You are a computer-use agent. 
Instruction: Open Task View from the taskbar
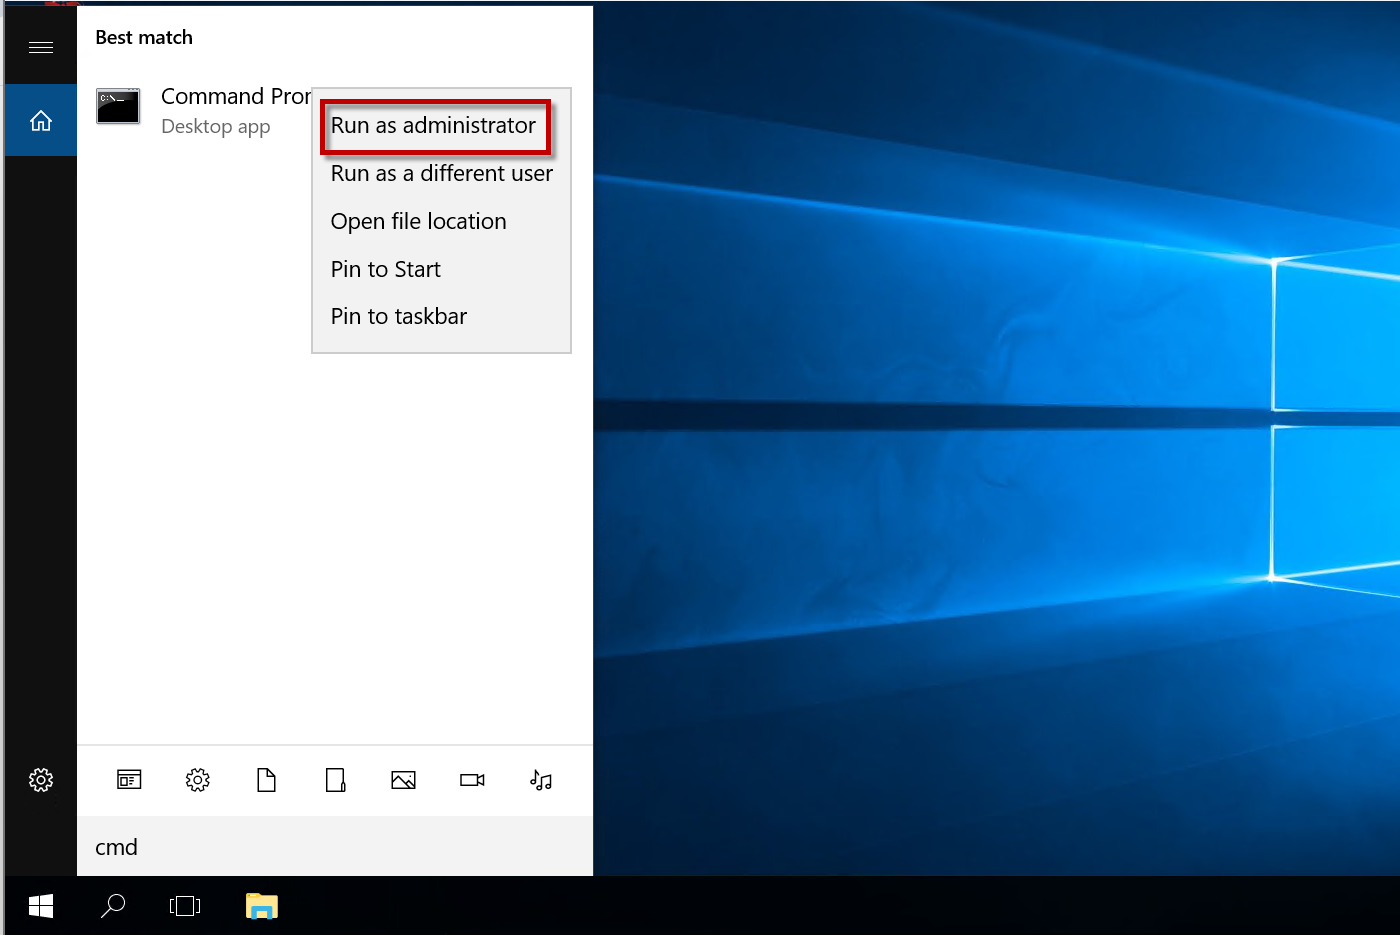tap(185, 906)
